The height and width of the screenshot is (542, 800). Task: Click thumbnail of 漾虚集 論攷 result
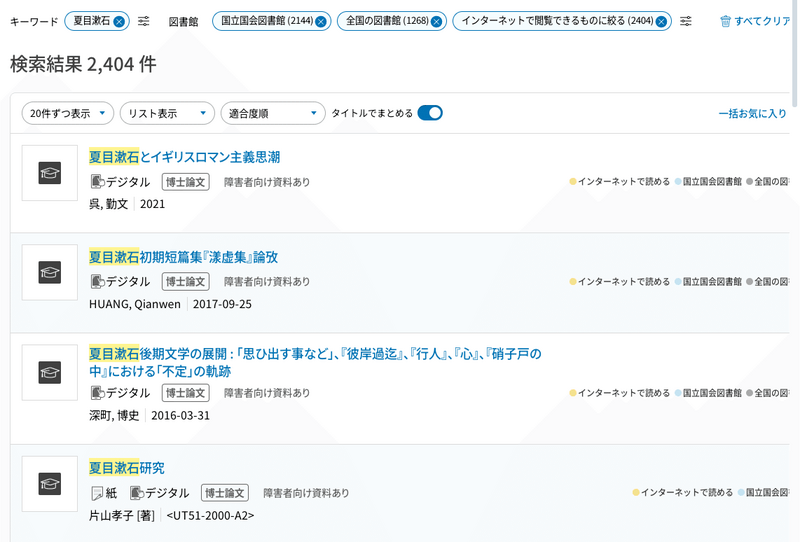click(x=49, y=272)
